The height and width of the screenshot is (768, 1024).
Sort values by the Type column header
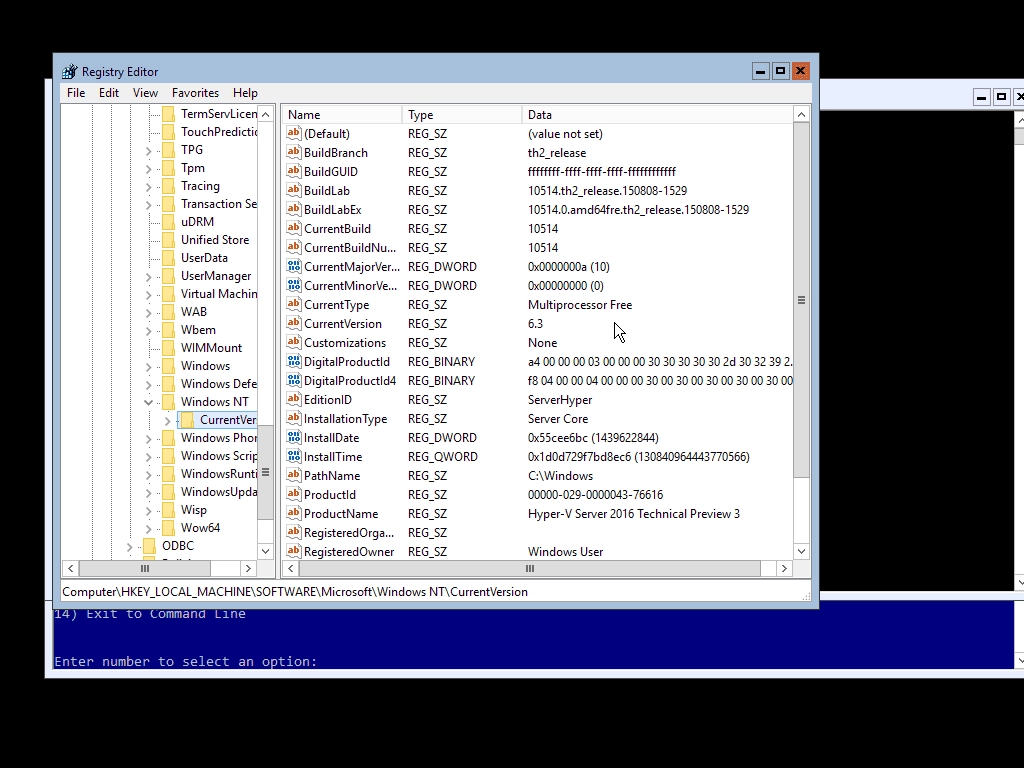click(462, 114)
